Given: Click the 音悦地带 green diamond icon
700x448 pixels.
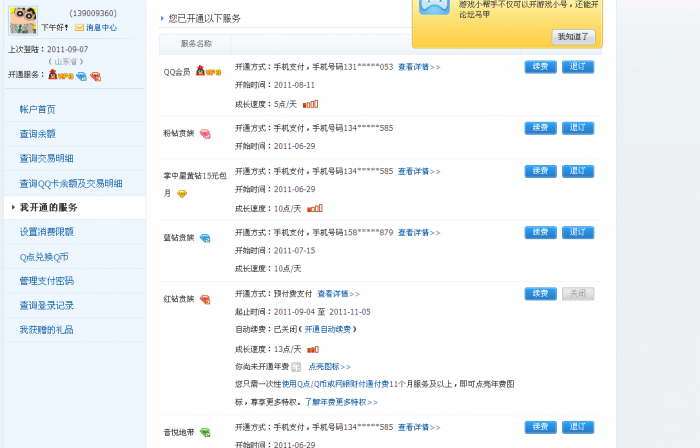Looking at the screenshot, I should (205, 432).
